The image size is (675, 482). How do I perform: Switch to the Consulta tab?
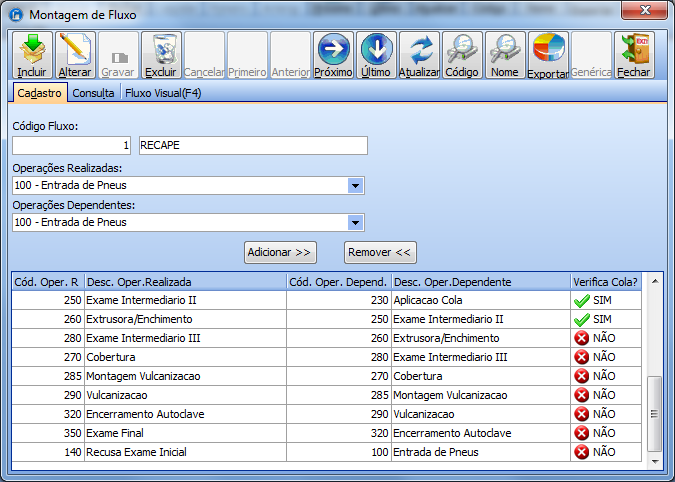click(x=94, y=93)
